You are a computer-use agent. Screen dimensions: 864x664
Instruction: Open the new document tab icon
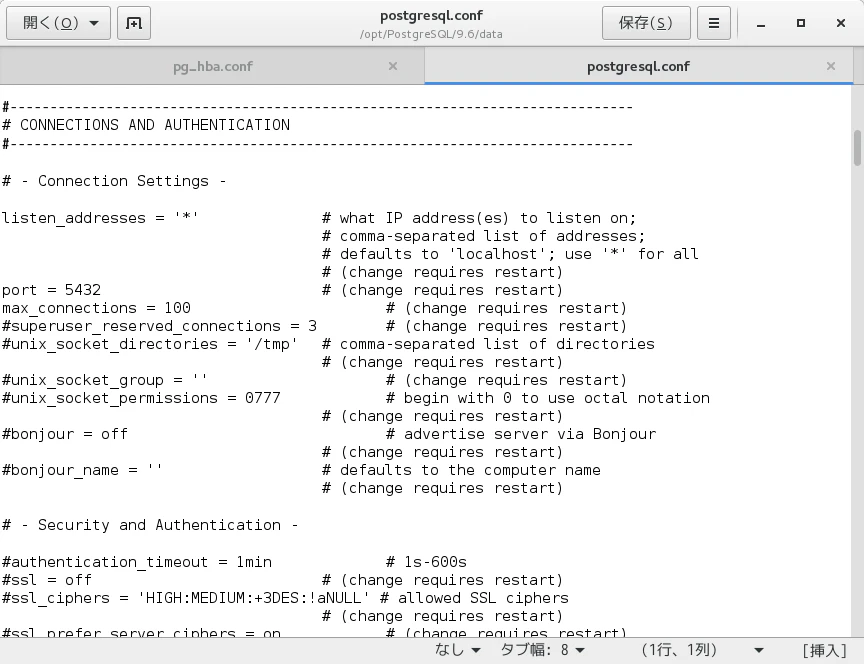click(x=134, y=23)
